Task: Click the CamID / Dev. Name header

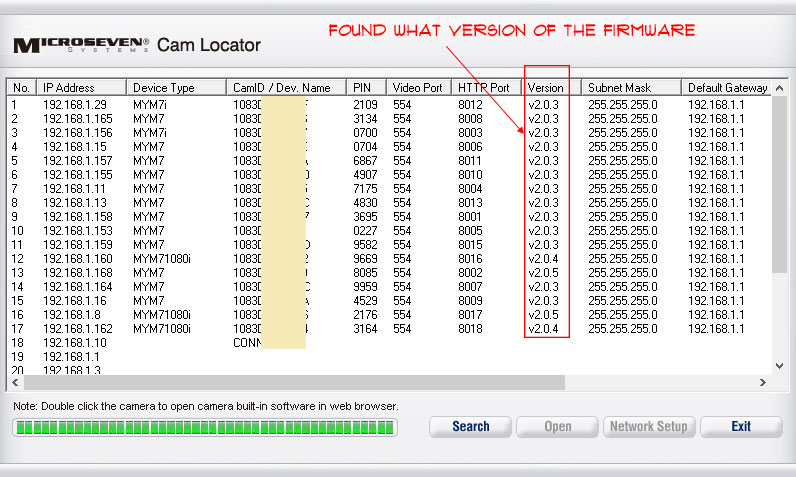Action: click(286, 87)
